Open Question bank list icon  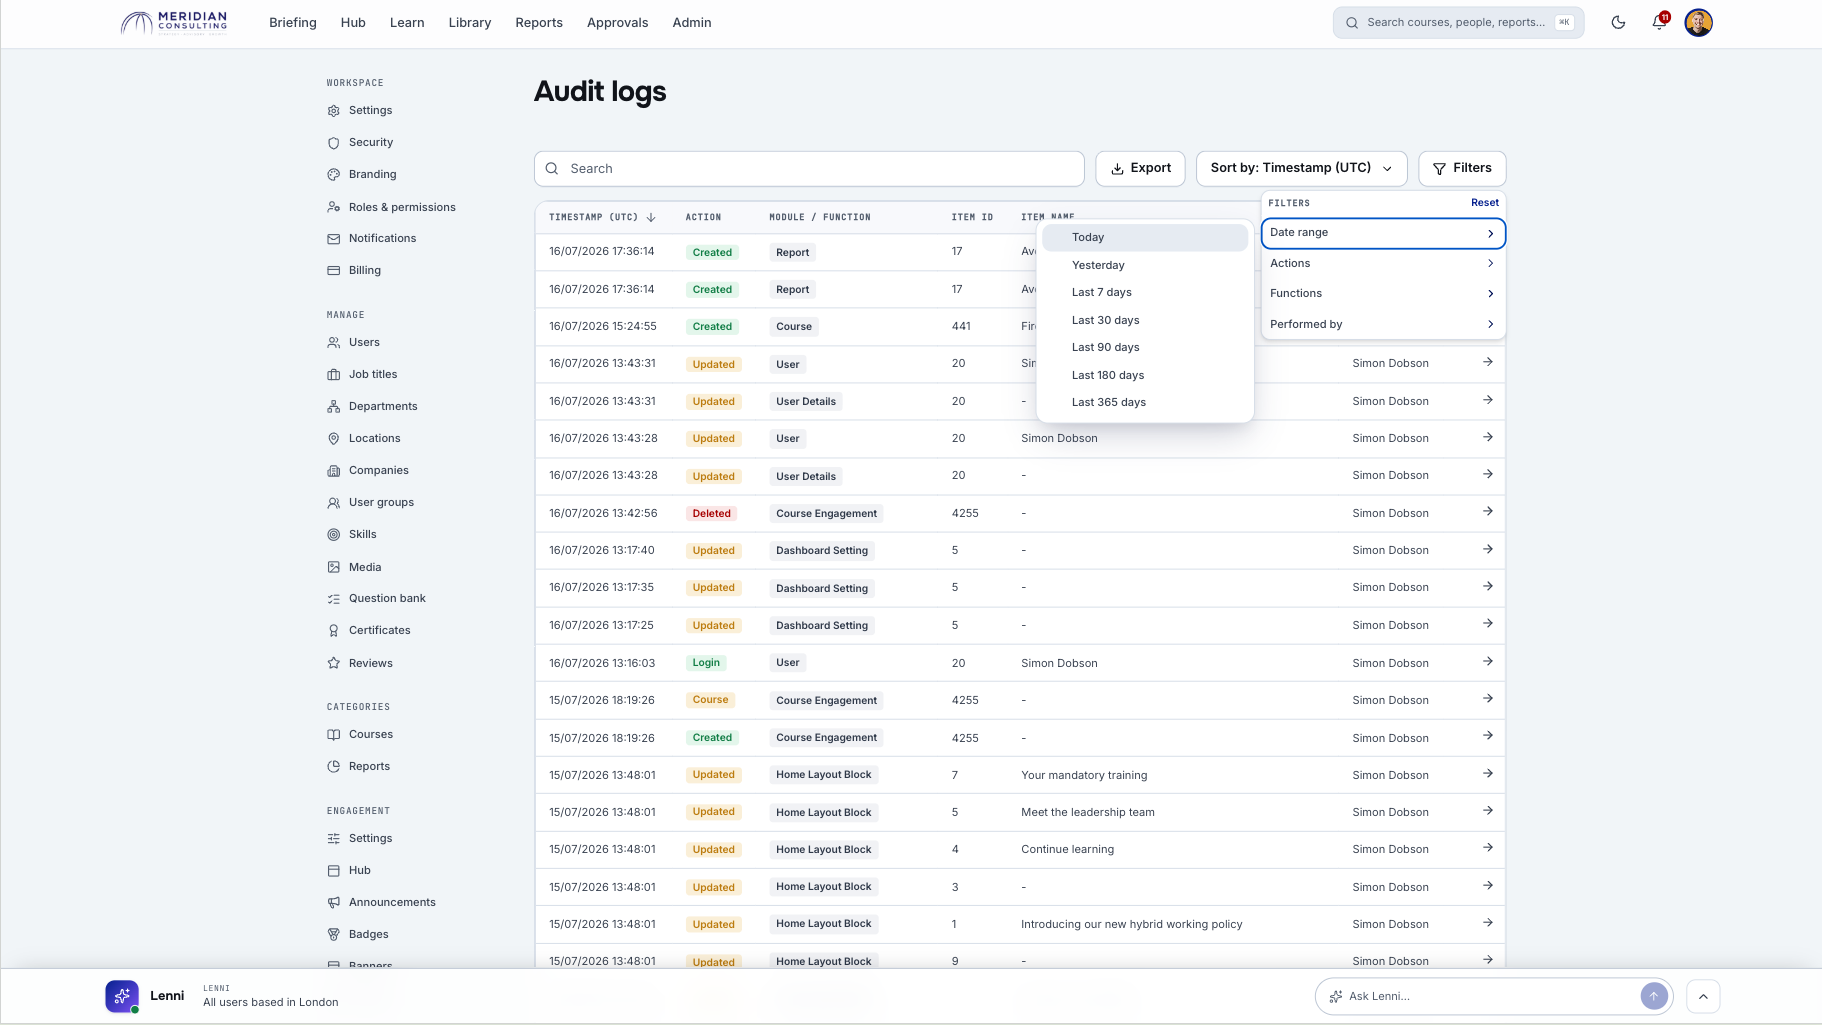(x=334, y=599)
